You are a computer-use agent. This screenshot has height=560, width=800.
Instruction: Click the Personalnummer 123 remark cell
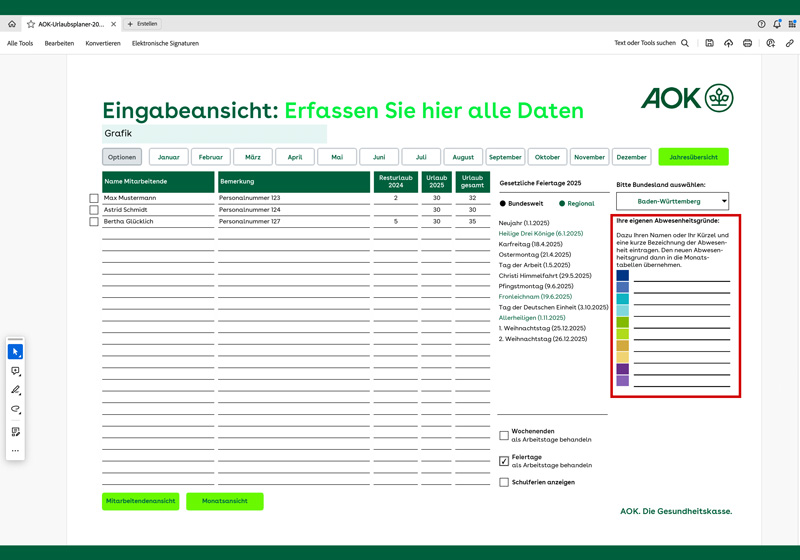pos(294,198)
